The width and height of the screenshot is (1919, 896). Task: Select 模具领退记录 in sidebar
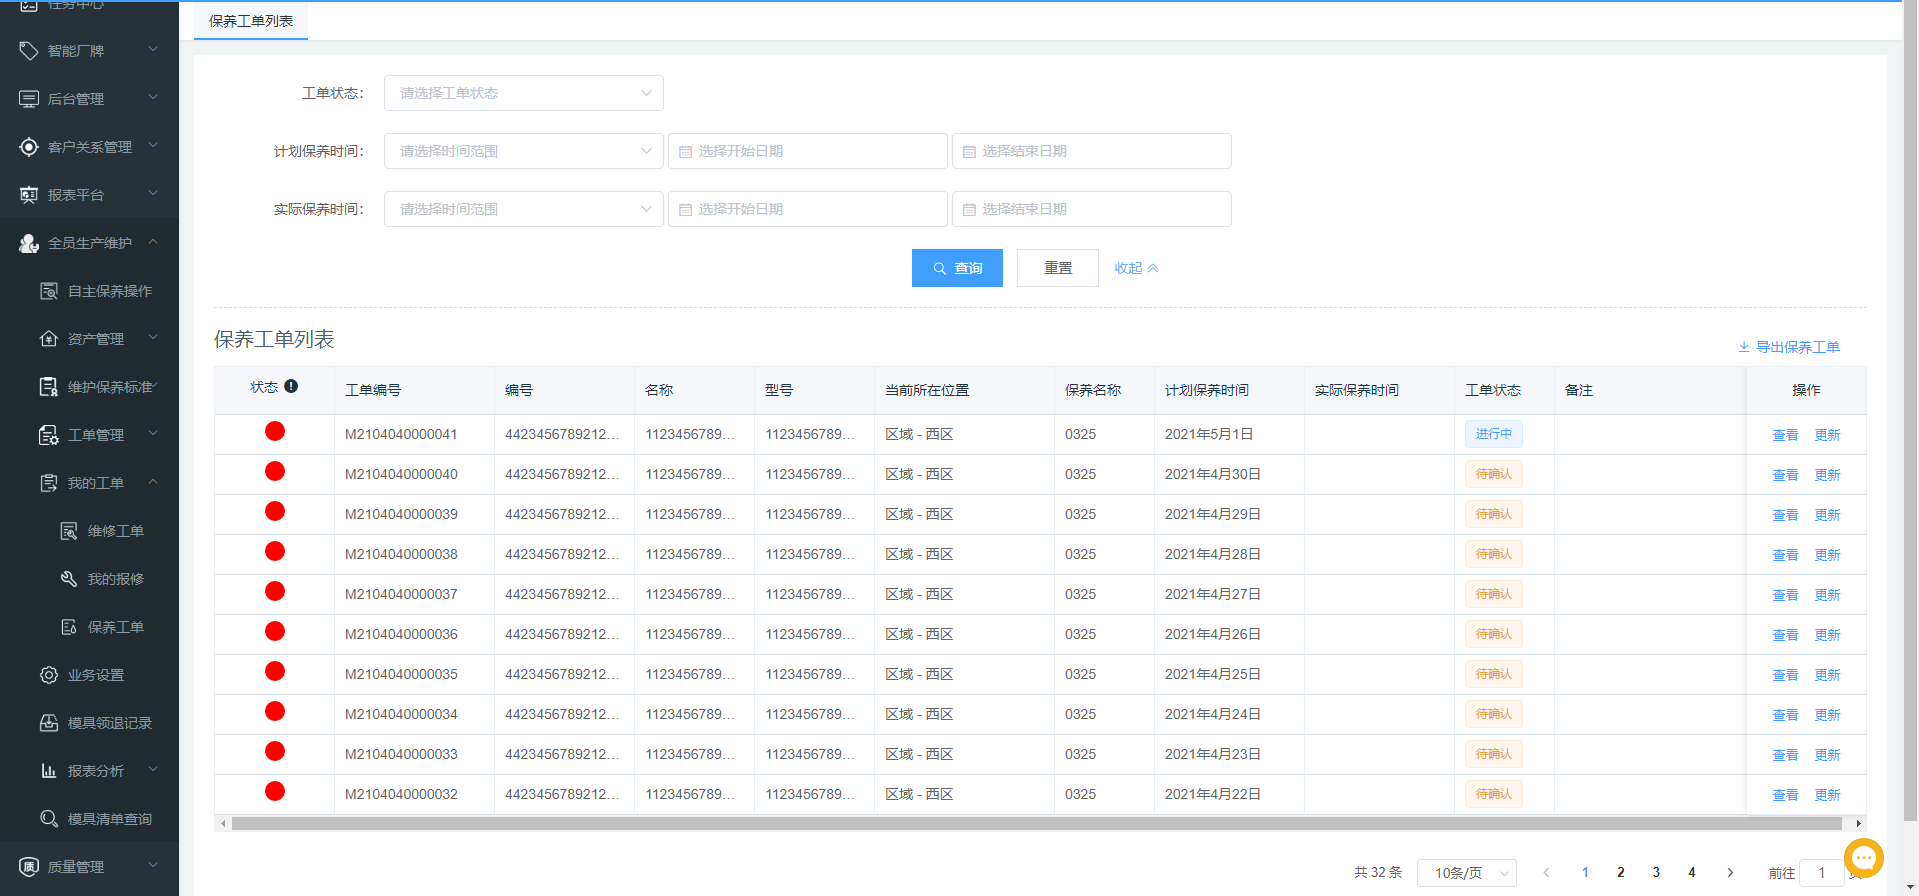[x=109, y=723]
